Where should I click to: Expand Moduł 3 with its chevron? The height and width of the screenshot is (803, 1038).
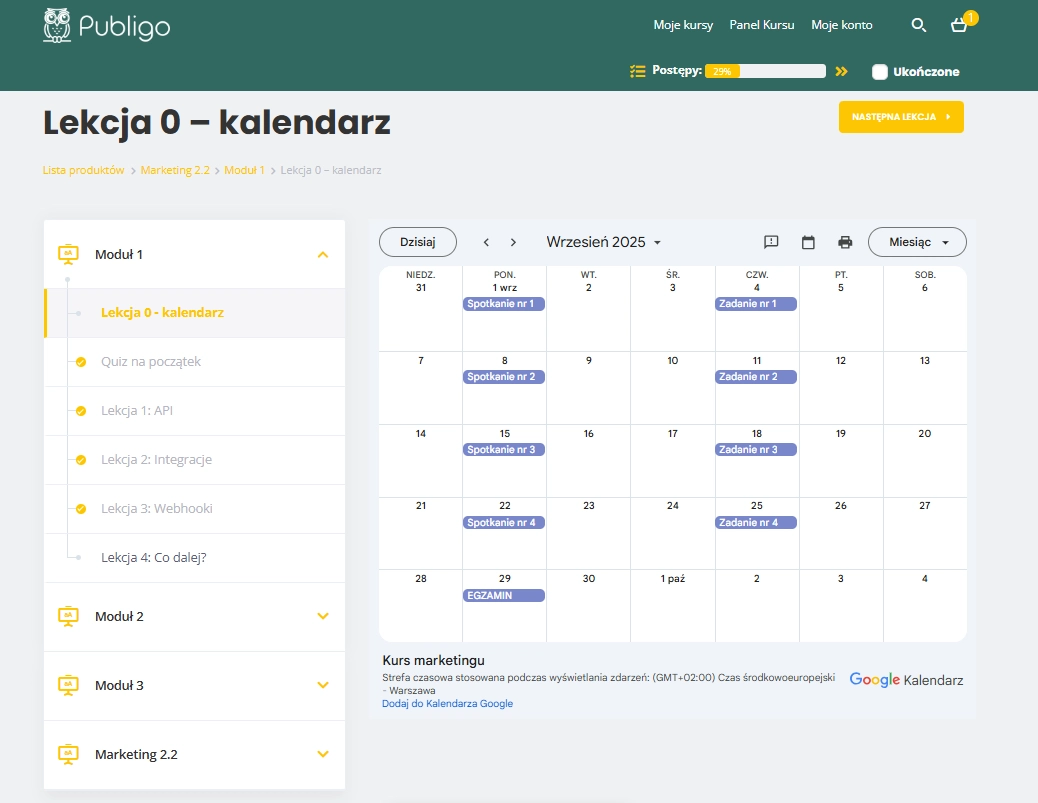[323, 685]
